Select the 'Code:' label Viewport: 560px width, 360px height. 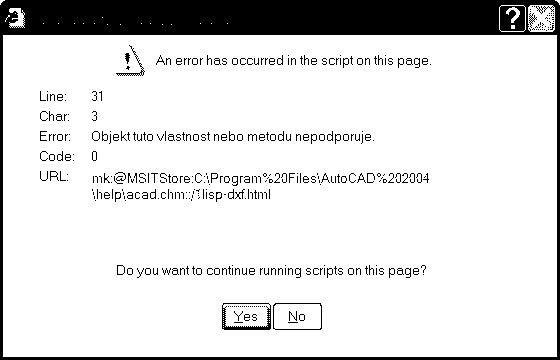(x=57, y=156)
